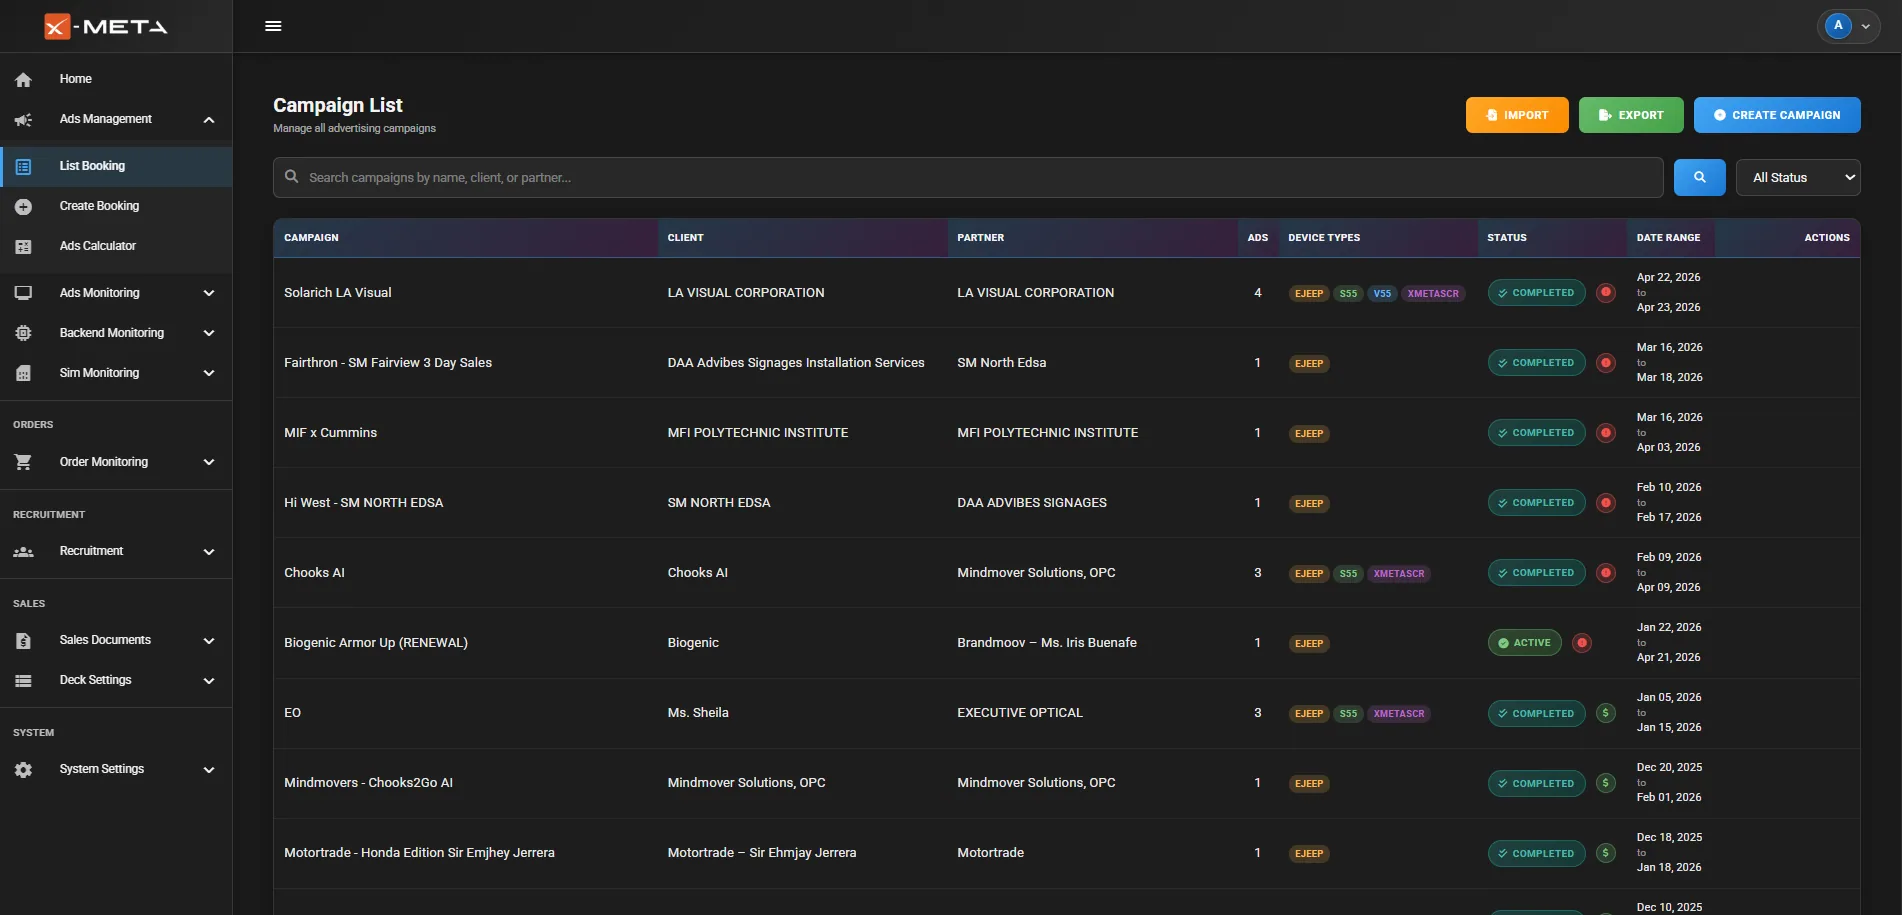This screenshot has height=915, width=1902.
Task: Click ACTIVE badge for Biogenic Armor Up
Action: pos(1524,643)
